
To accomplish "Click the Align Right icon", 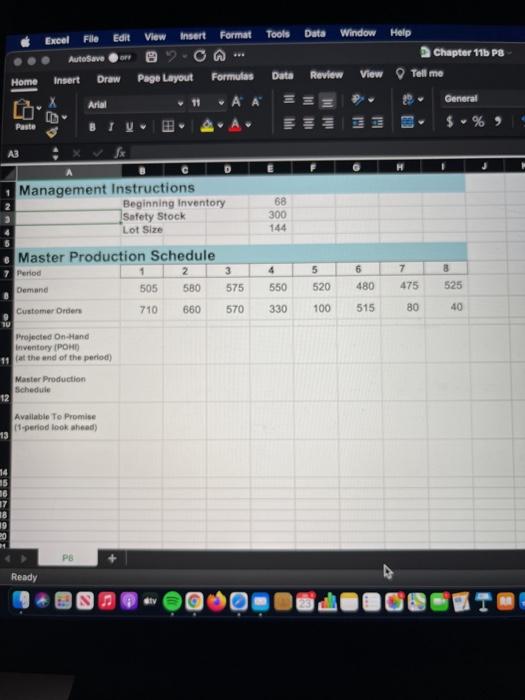I will click(x=328, y=123).
